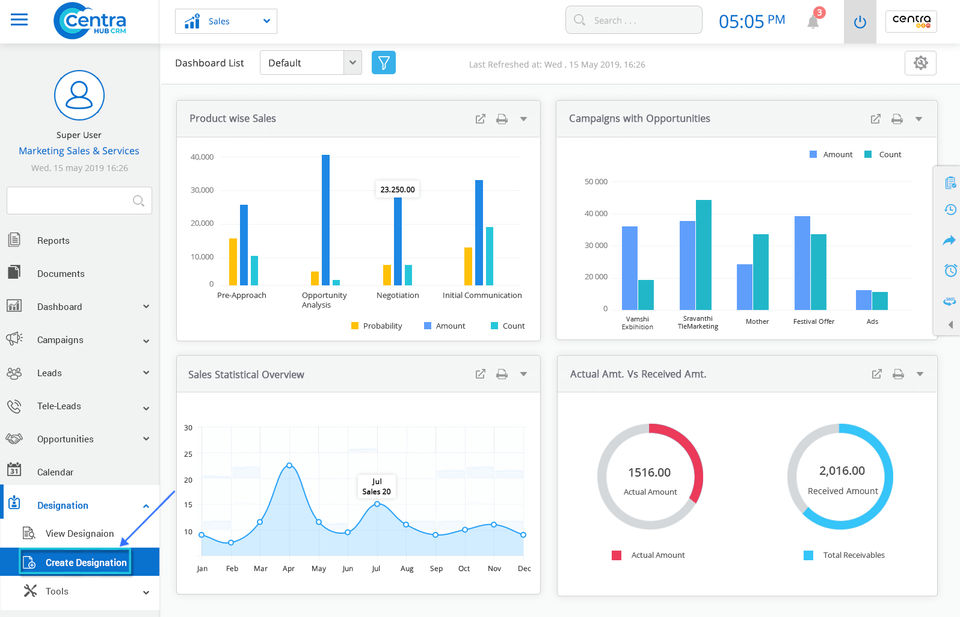960x617 pixels.
Task: Print the Product wise Sales chart
Action: click(x=502, y=119)
